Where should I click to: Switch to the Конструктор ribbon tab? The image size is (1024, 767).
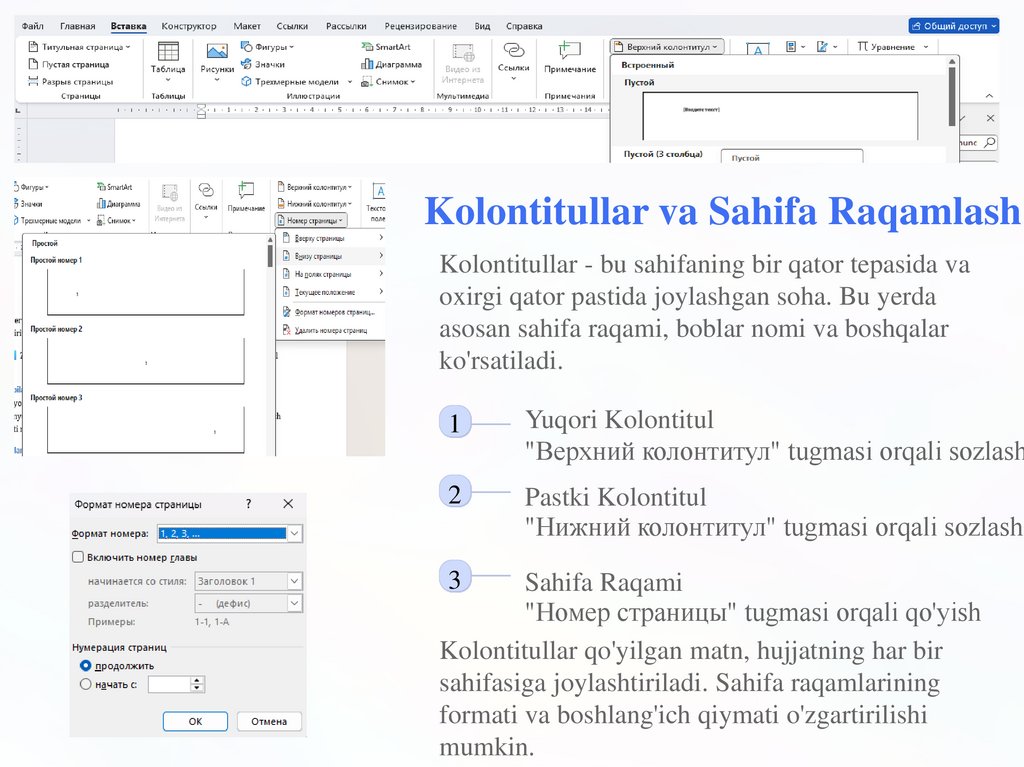(x=189, y=26)
